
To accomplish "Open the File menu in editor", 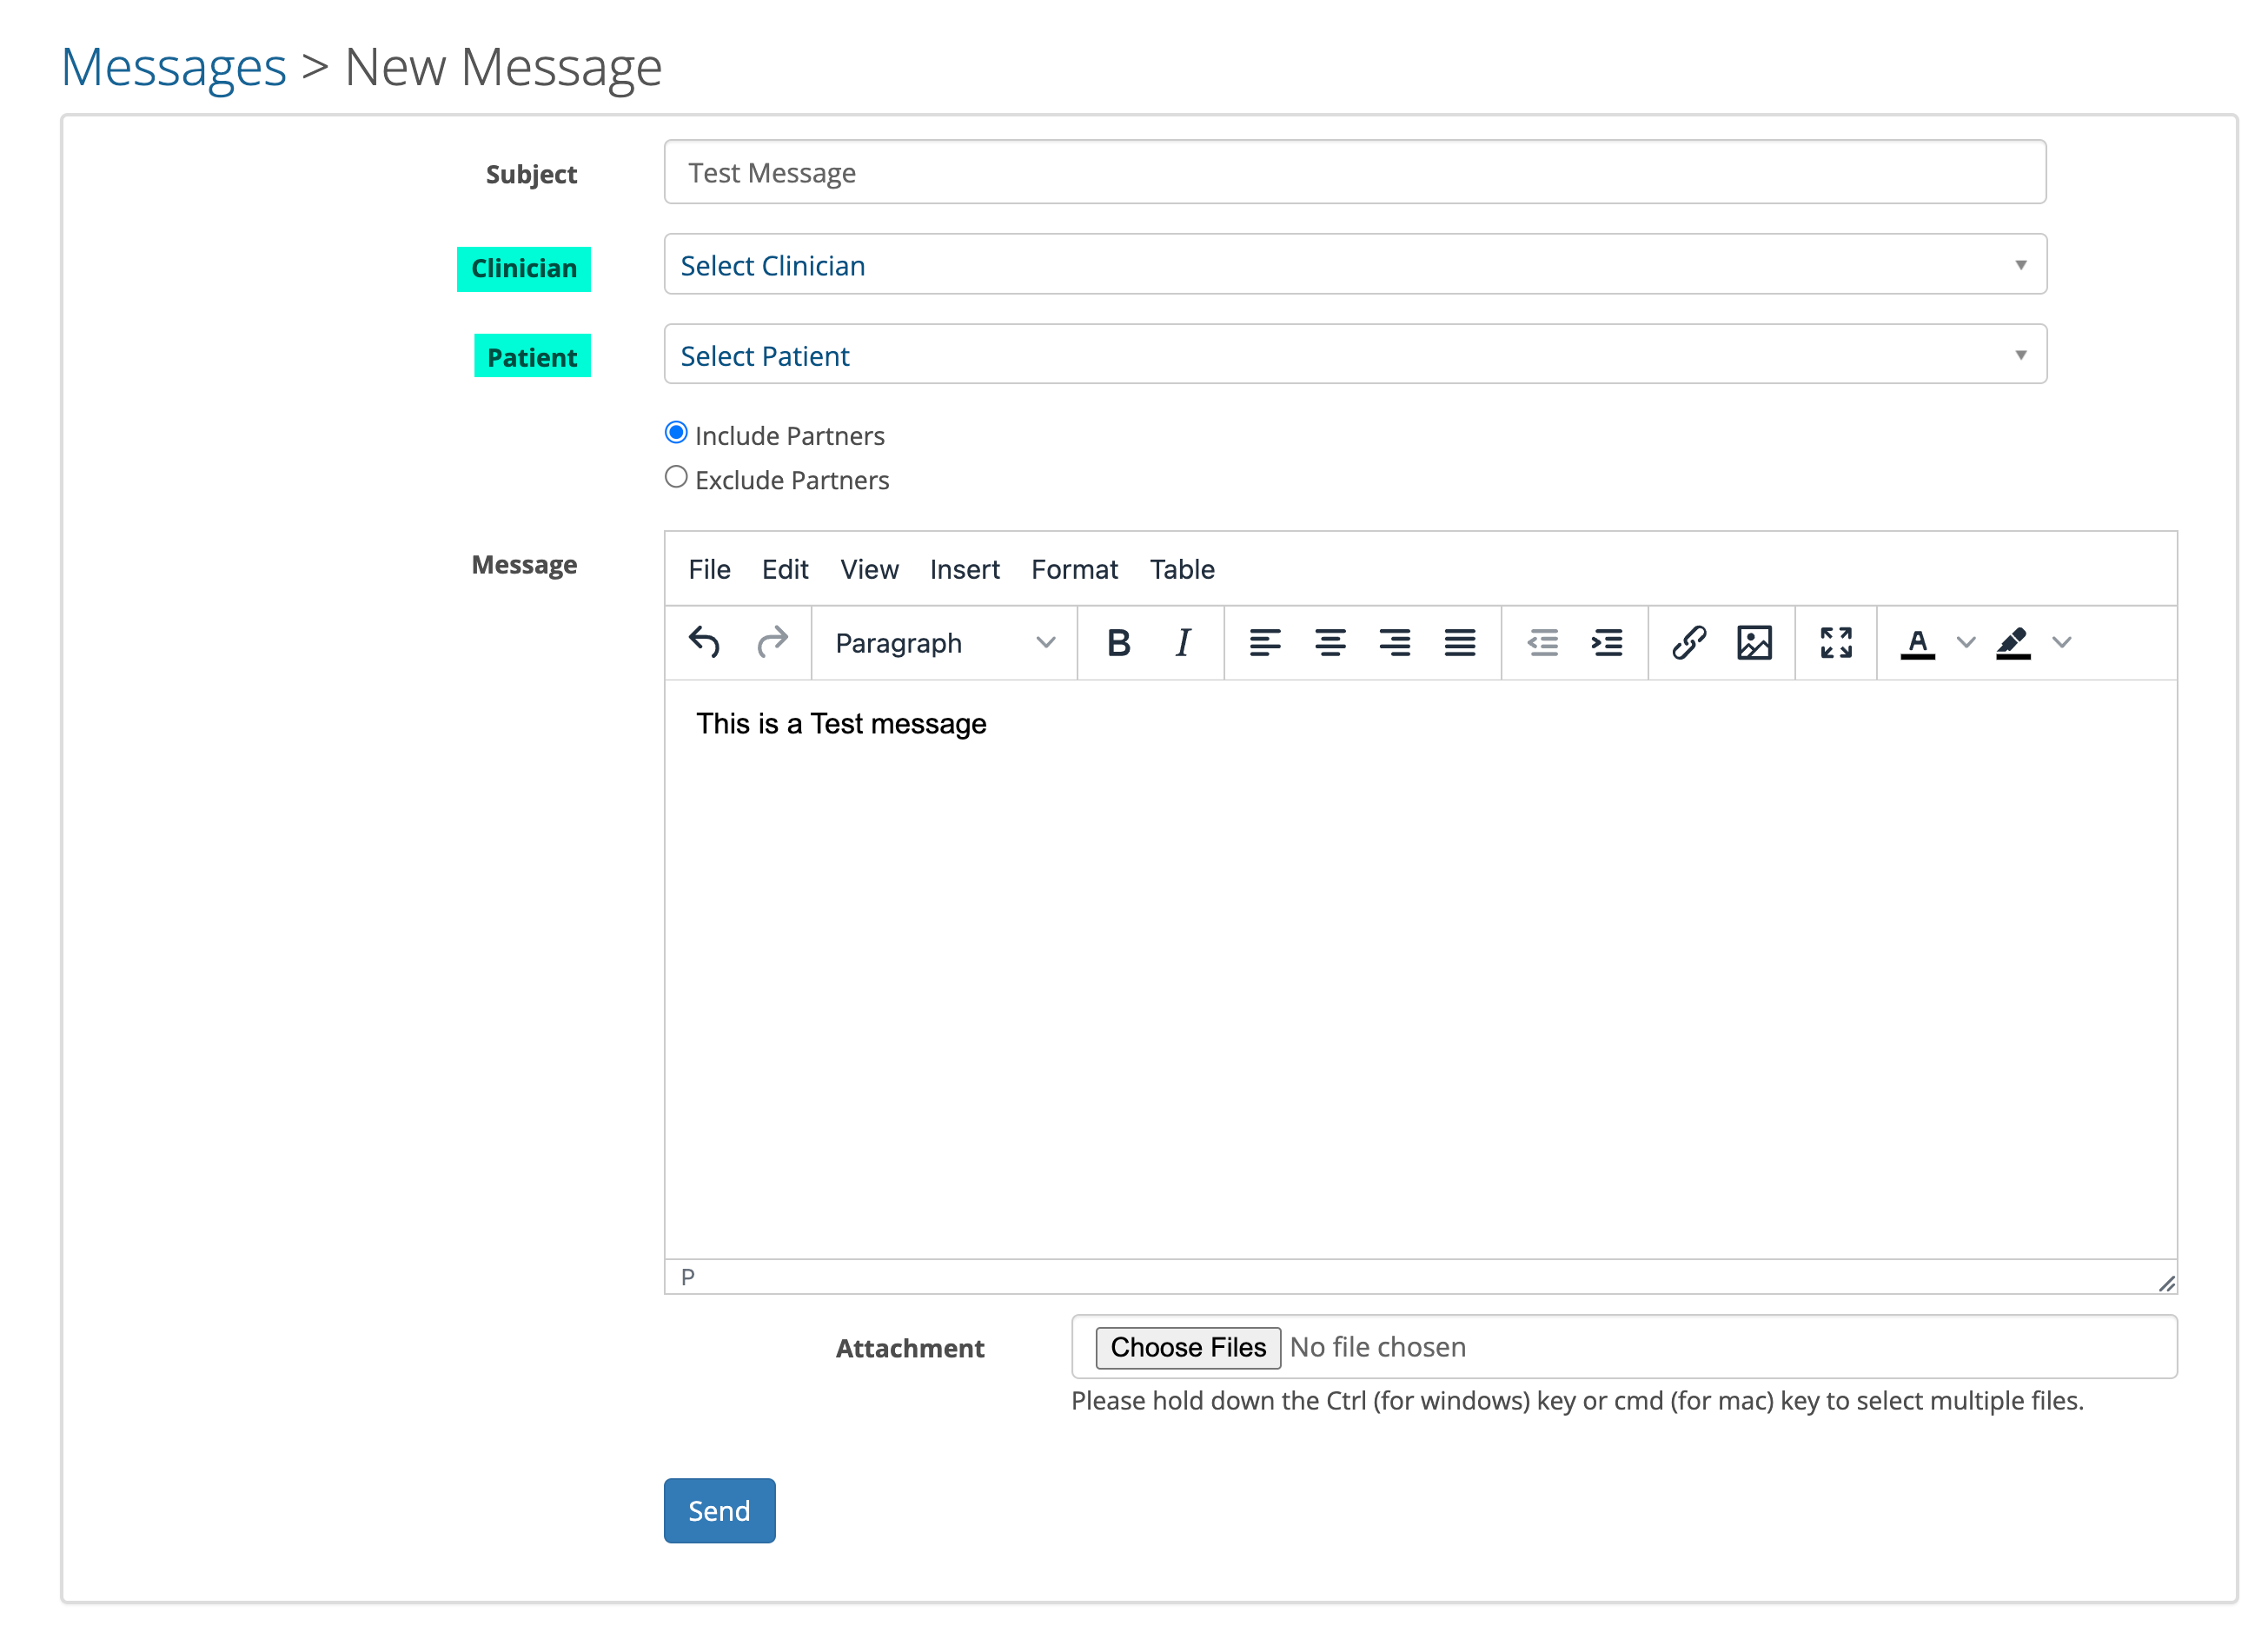I will coord(709,569).
